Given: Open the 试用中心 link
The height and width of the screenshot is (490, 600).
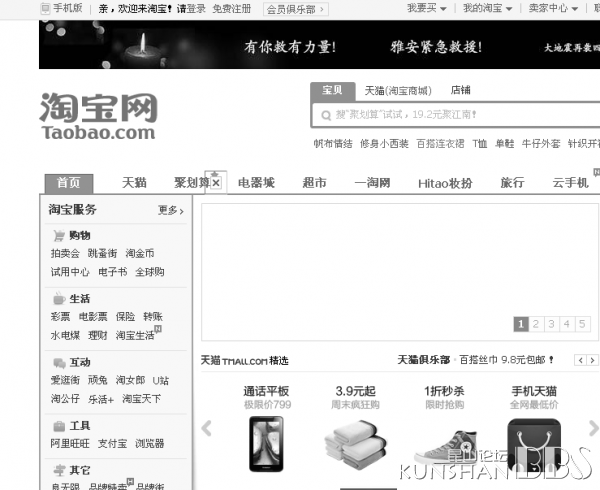Looking at the screenshot, I should click(x=70, y=272).
